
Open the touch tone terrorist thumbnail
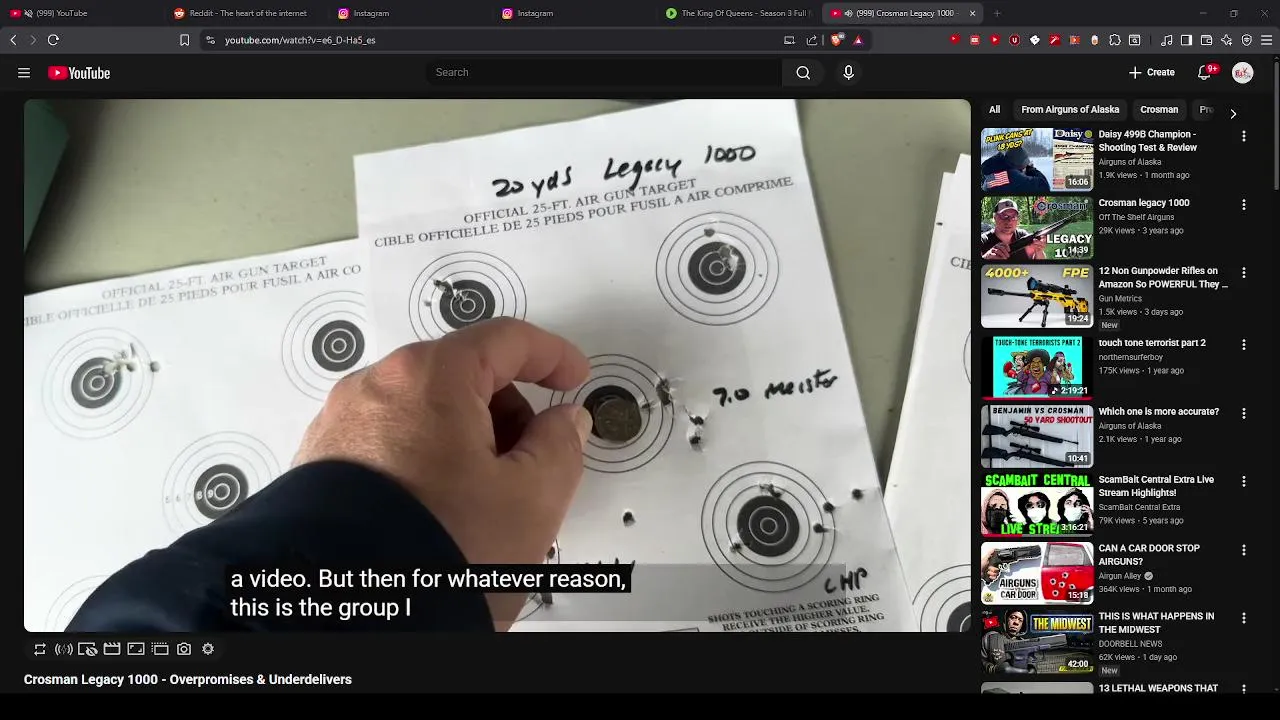tap(1037, 367)
